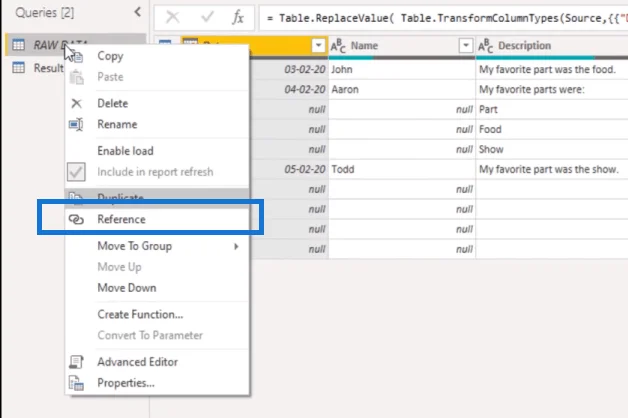628x418 pixels.
Task: Click the Rename icon in menu
Action: [76, 125]
